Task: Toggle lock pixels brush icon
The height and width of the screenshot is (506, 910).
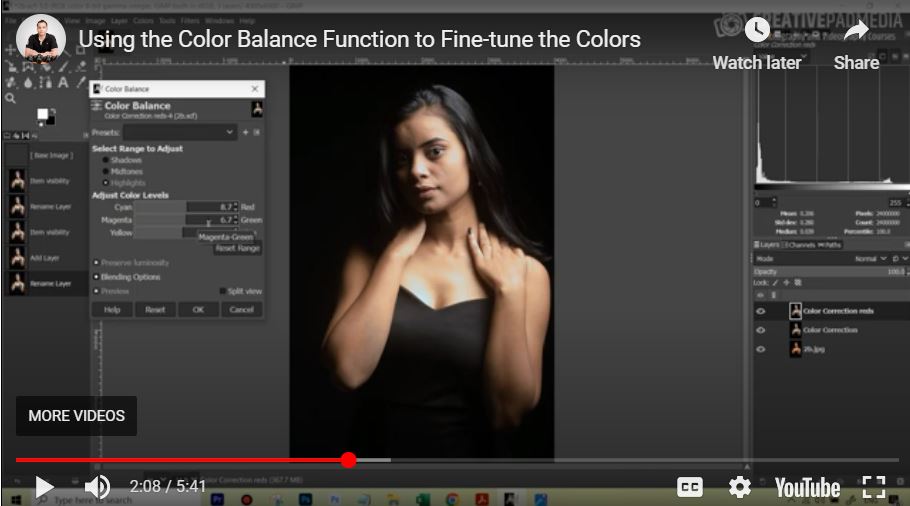Action: click(775, 283)
